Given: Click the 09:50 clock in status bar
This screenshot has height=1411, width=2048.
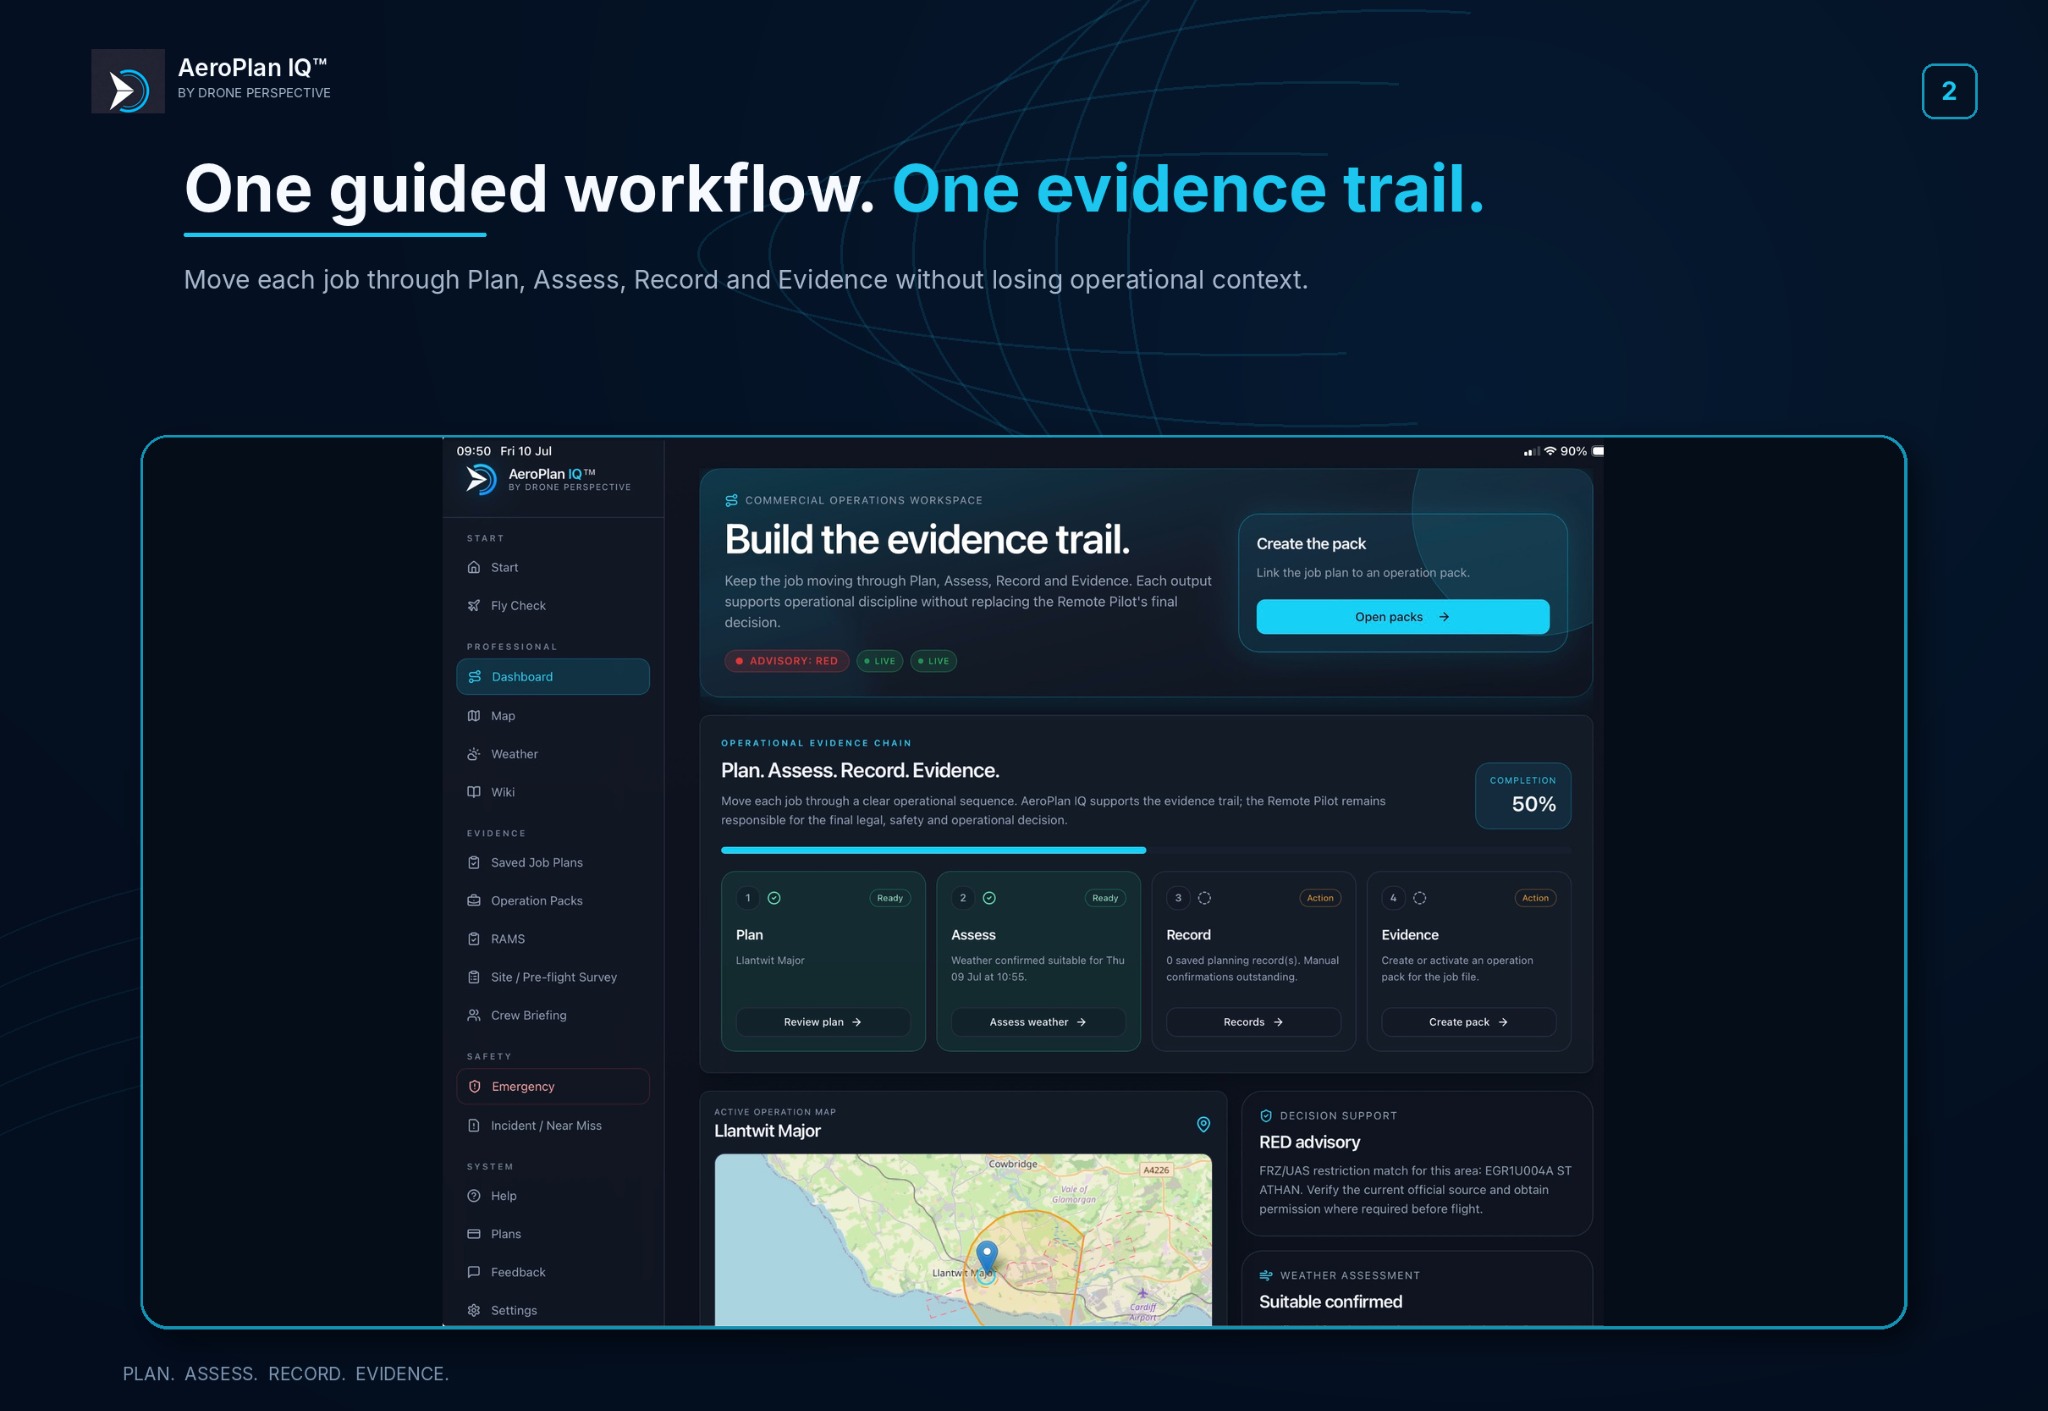Looking at the screenshot, I should 473,451.
